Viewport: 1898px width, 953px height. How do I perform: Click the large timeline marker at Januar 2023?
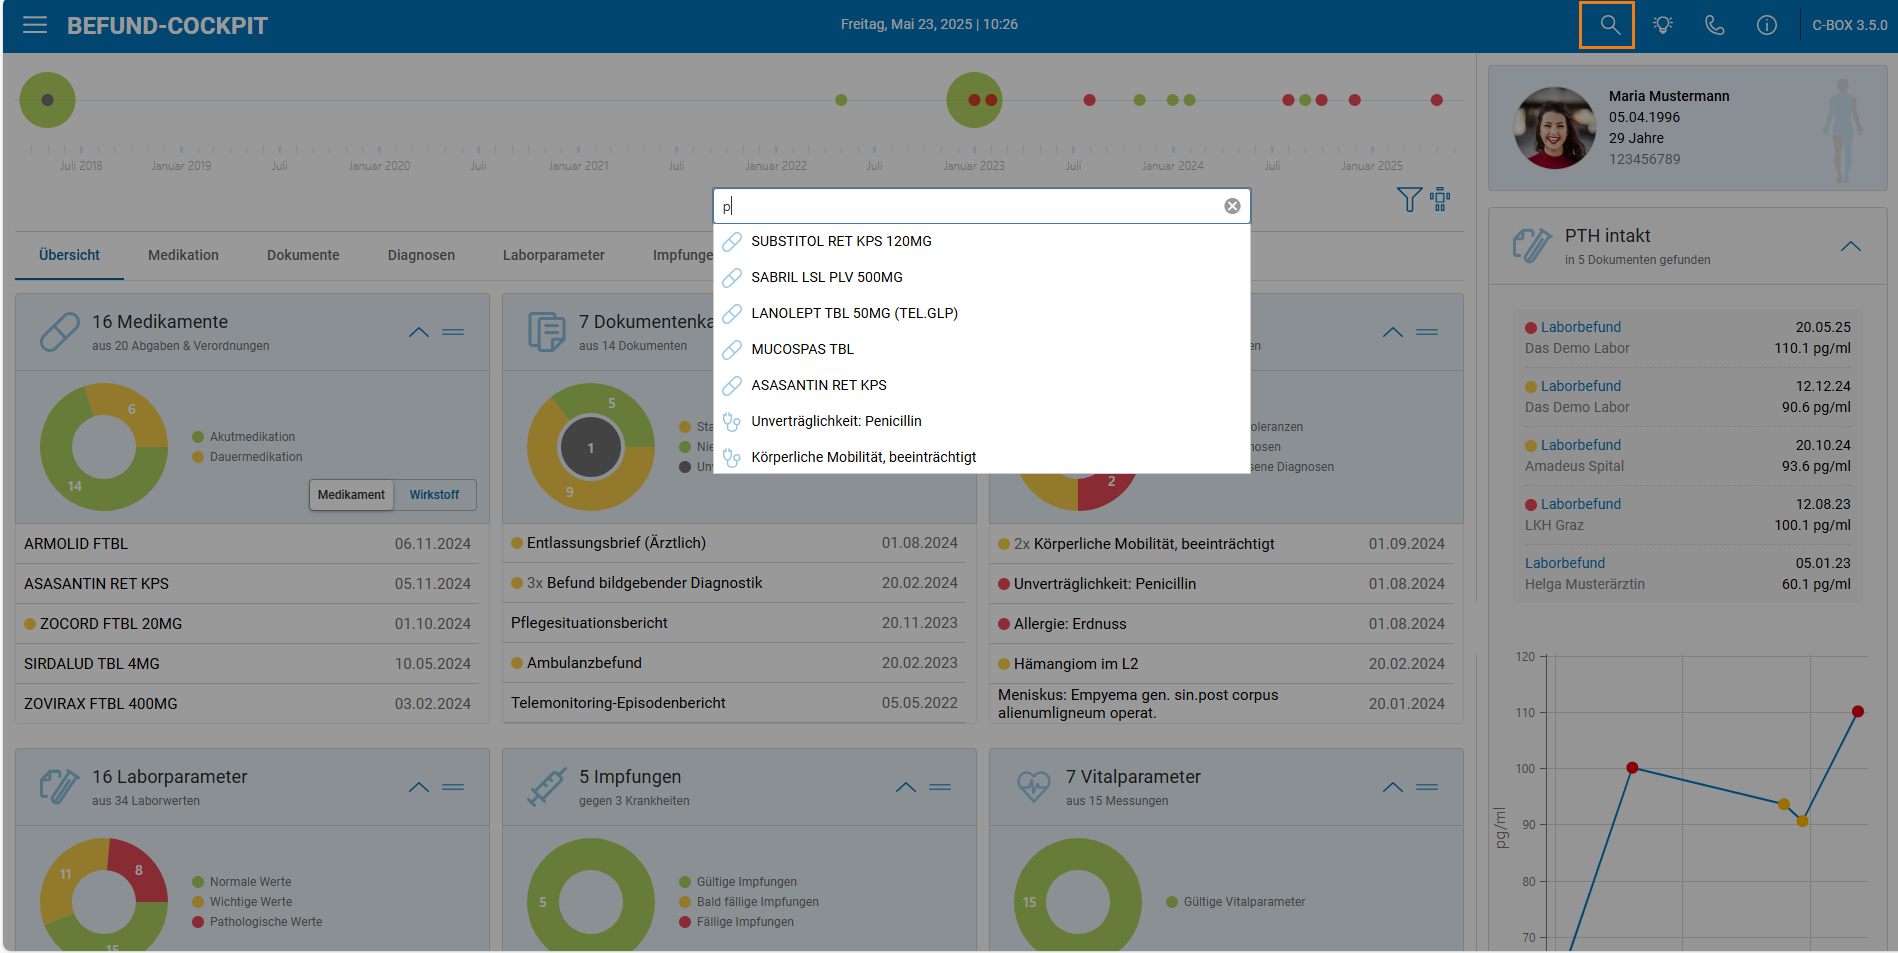tap(974, 100)
